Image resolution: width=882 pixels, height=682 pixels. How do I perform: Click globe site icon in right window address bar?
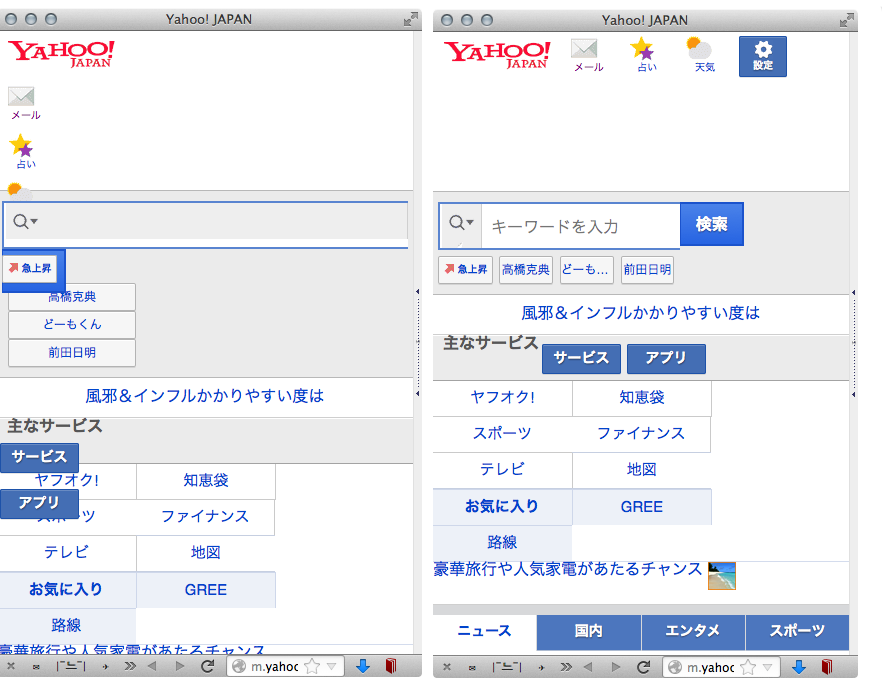click(675, 667)
